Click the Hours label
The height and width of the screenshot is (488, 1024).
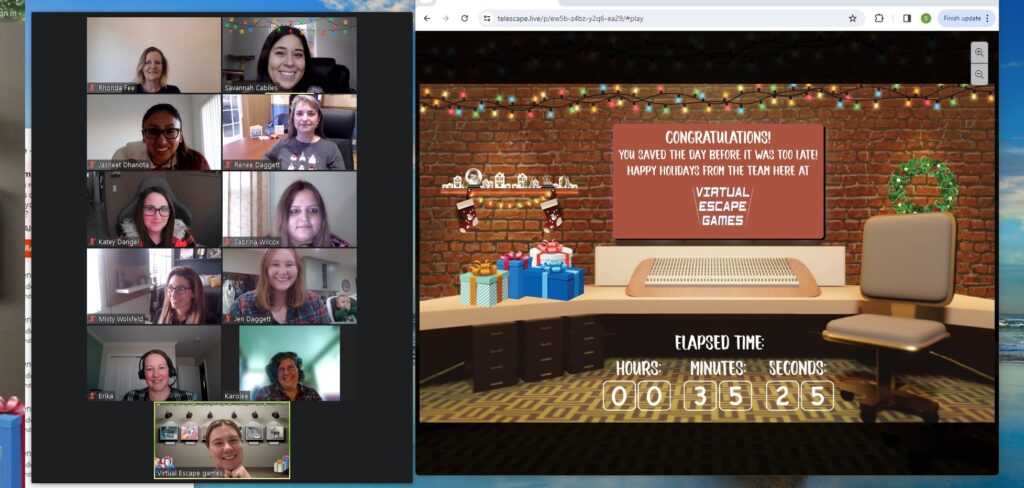[x=639, y=368]
